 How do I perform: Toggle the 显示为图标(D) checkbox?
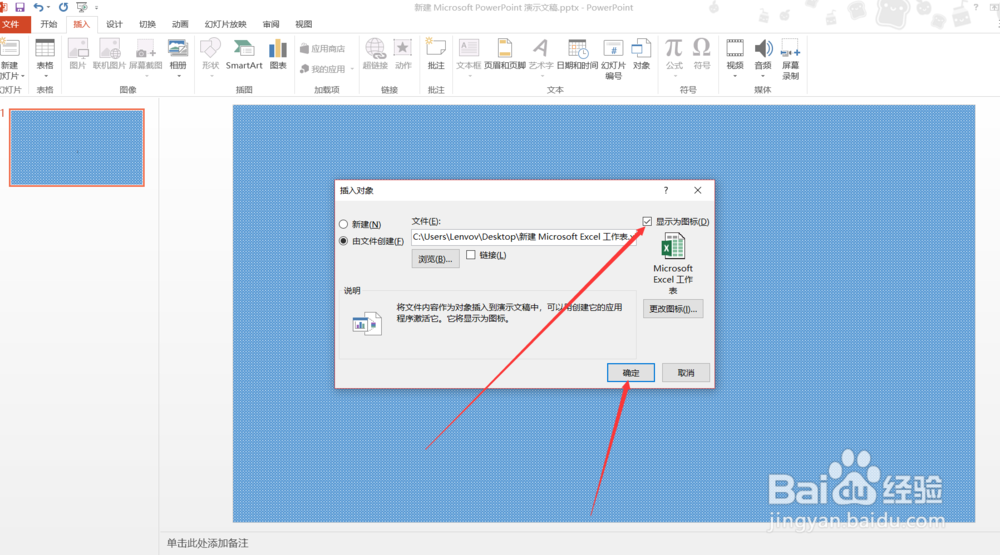[x=647, y=221]
